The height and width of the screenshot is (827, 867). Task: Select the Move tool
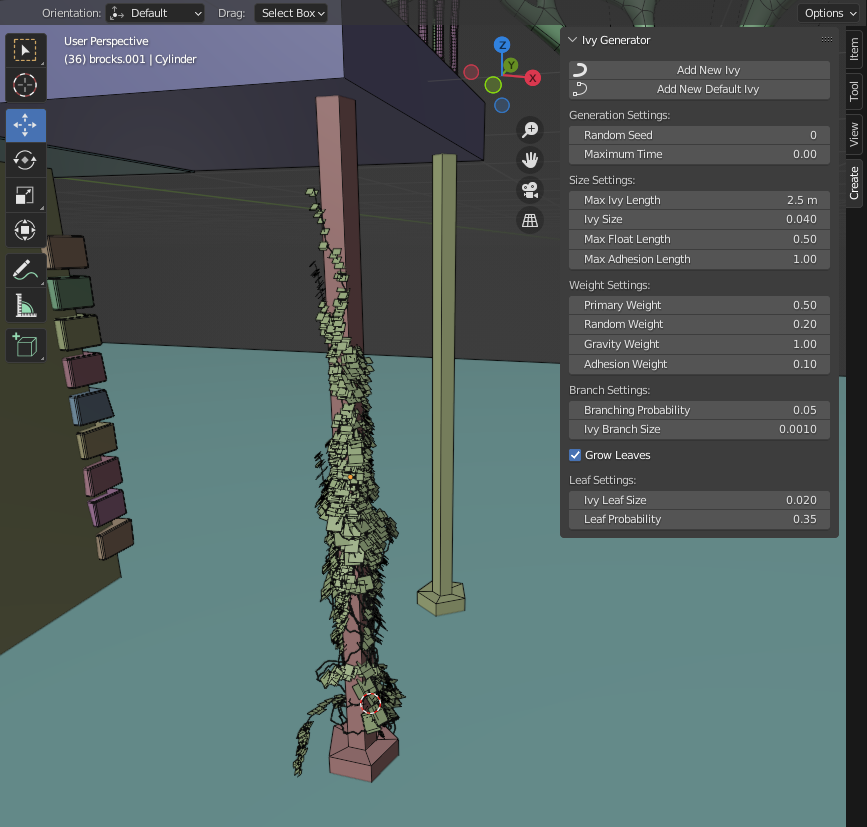click(25, 125)
